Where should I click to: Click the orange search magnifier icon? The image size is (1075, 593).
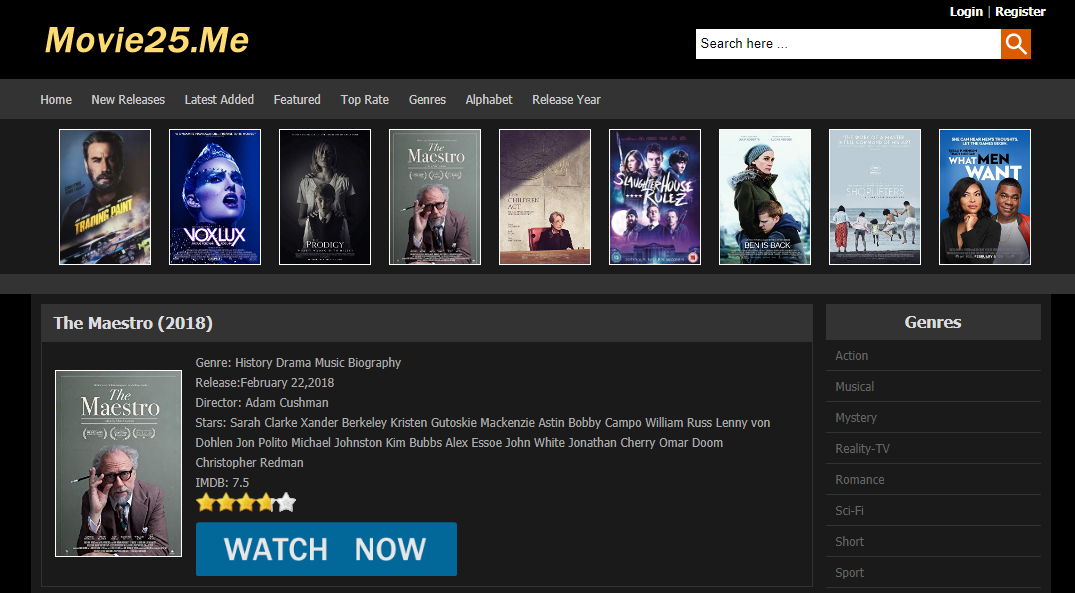(x=1015, y=44)
